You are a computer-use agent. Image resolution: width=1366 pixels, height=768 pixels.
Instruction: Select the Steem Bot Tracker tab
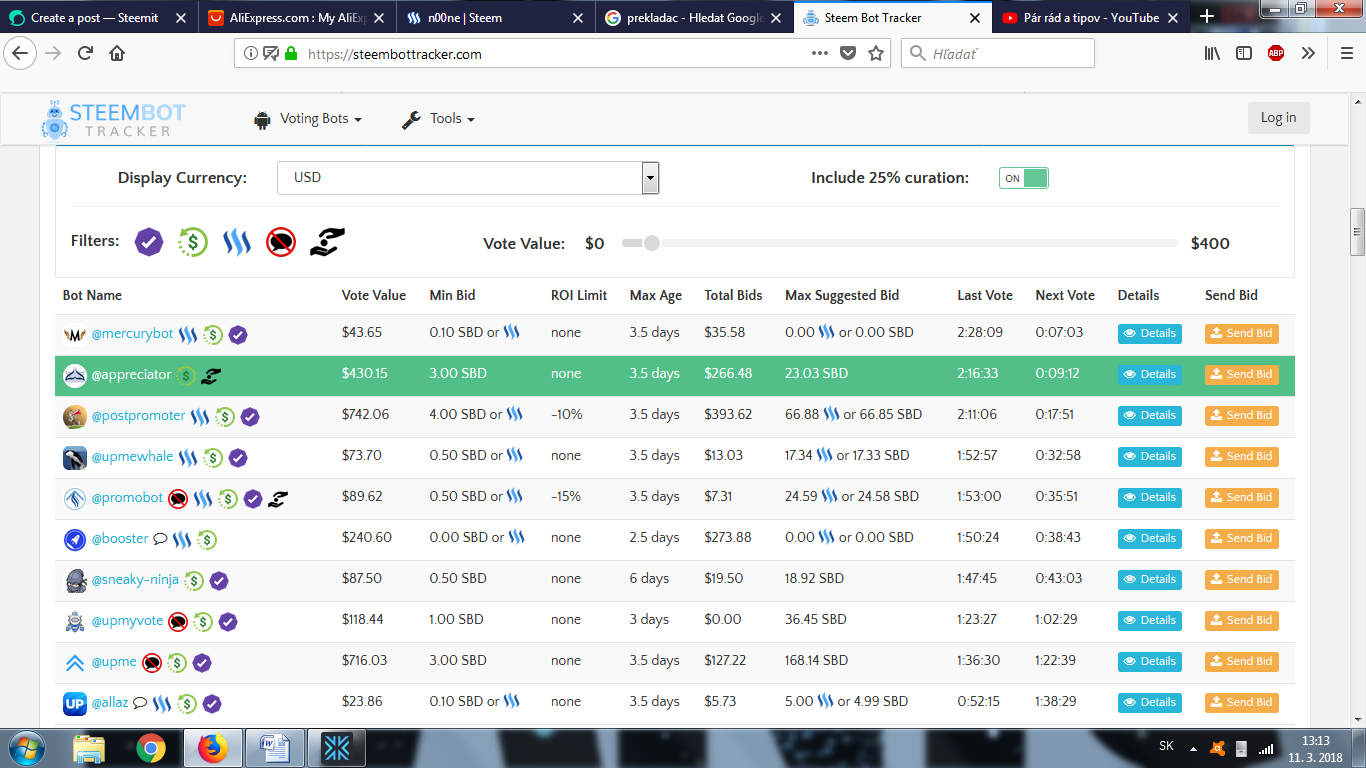pyautogui.click(x=893, y=17)
